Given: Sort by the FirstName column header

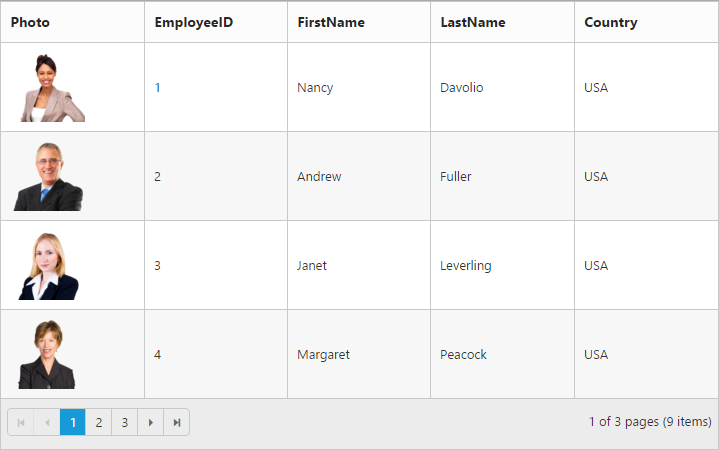Looking at the screenshot, I should coord(359,22).
